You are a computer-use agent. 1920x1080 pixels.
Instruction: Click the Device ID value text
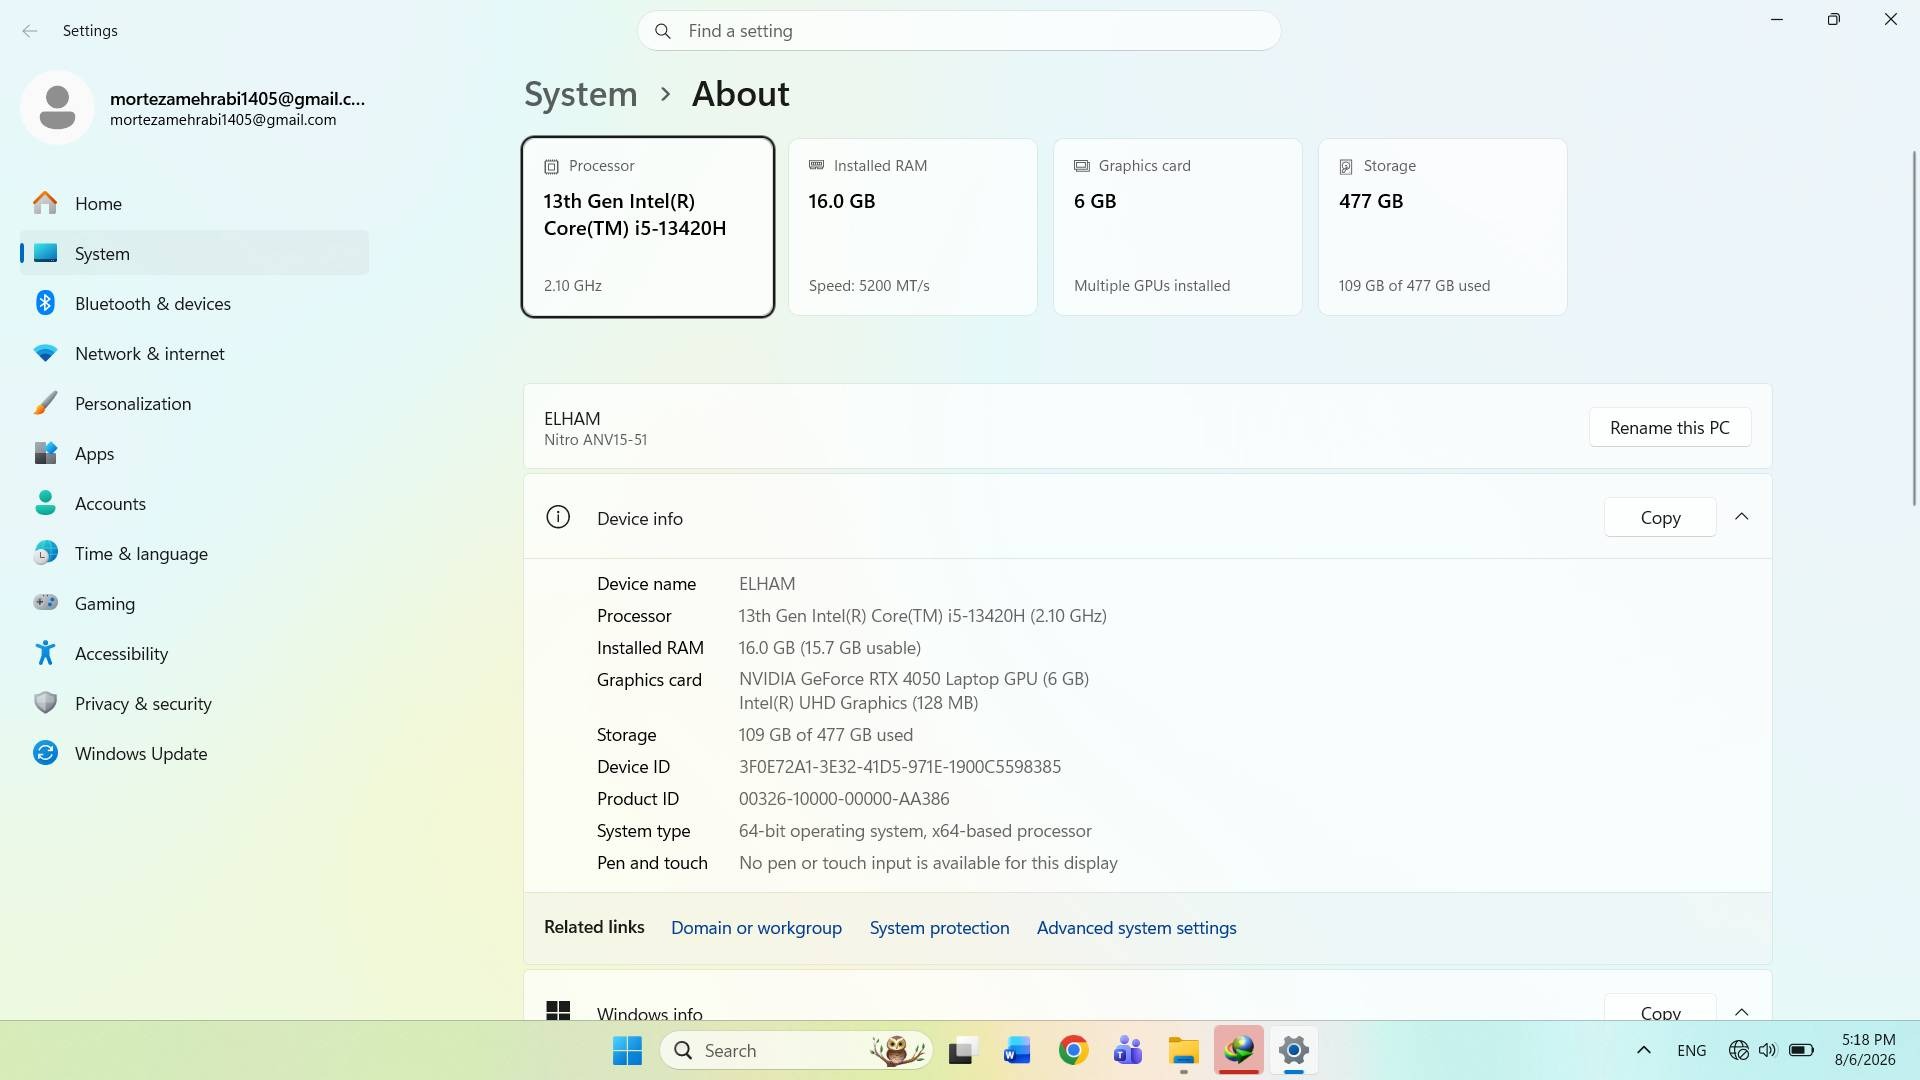(x=899, y=767)
